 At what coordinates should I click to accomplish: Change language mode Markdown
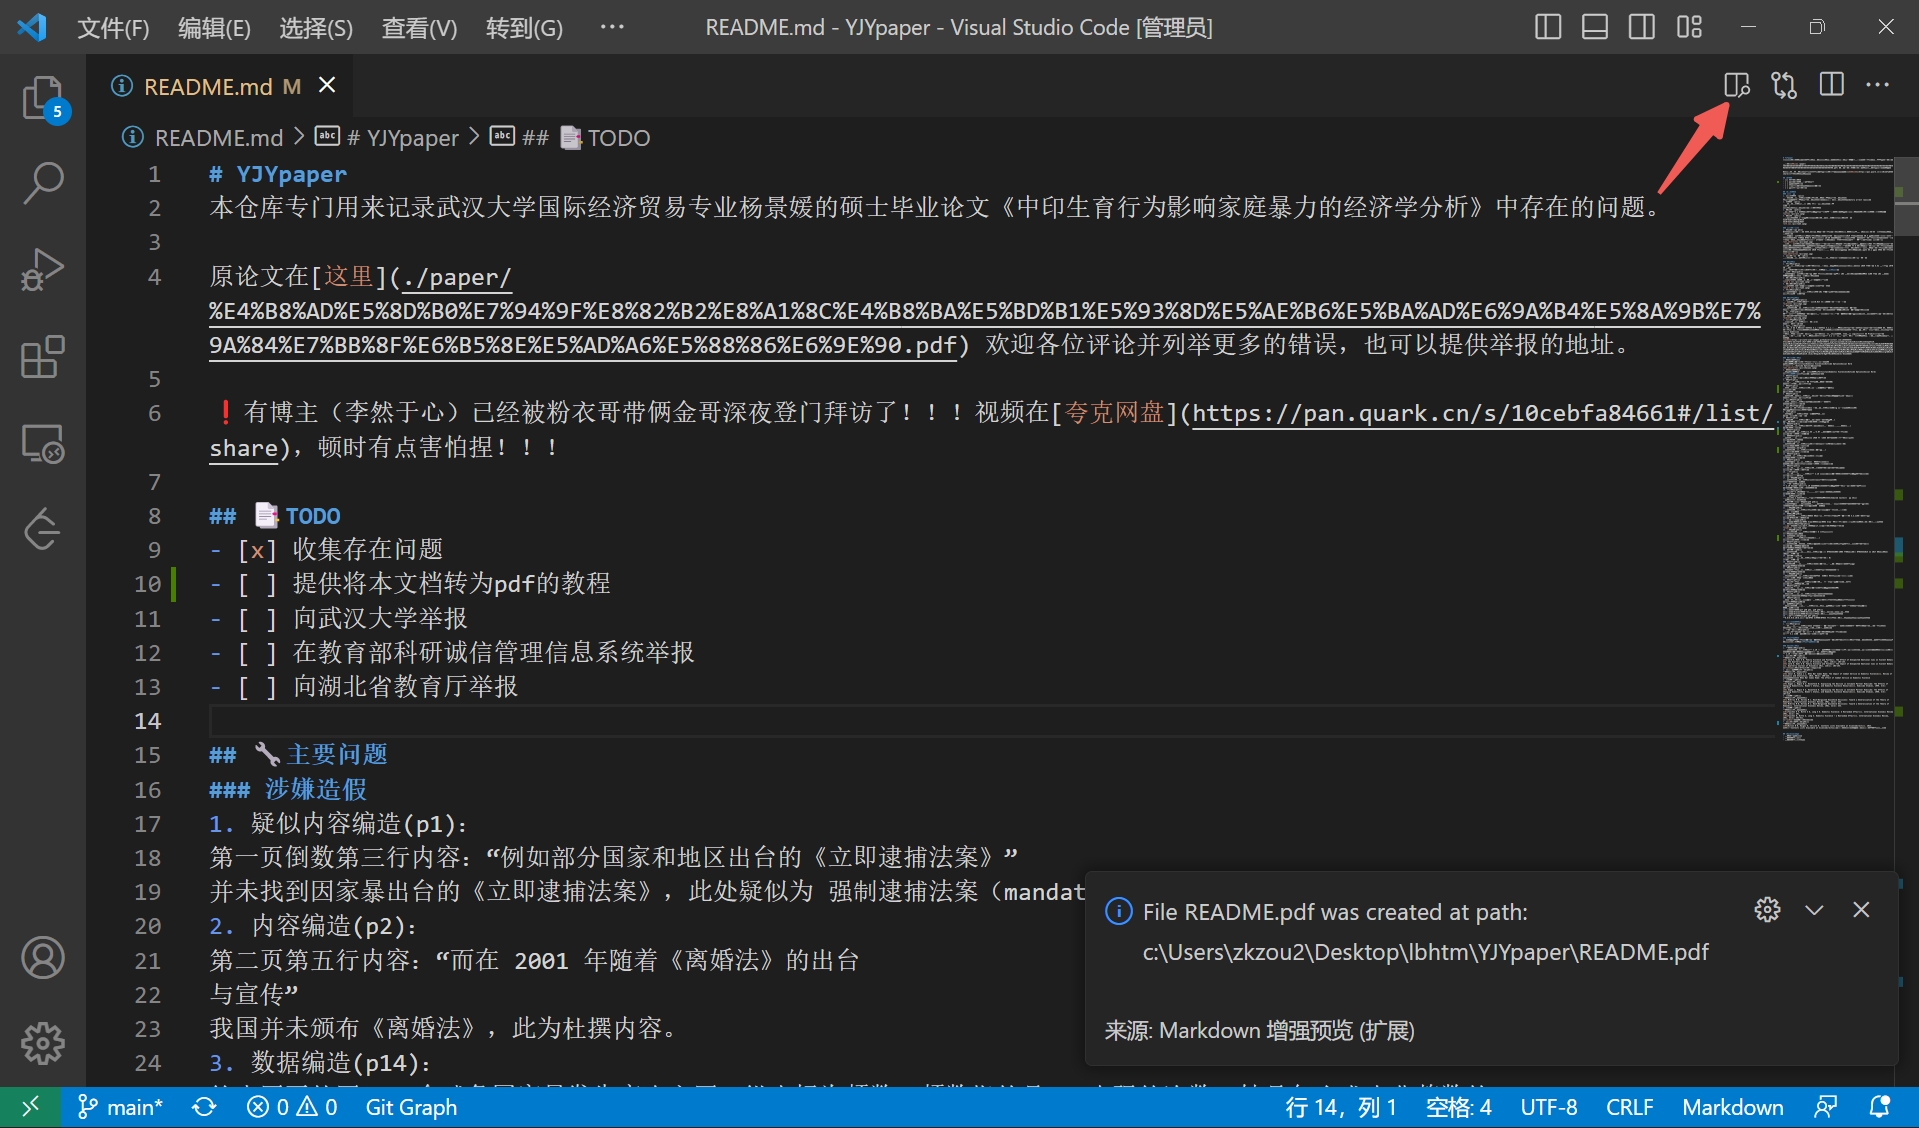click(1732, 1107)
